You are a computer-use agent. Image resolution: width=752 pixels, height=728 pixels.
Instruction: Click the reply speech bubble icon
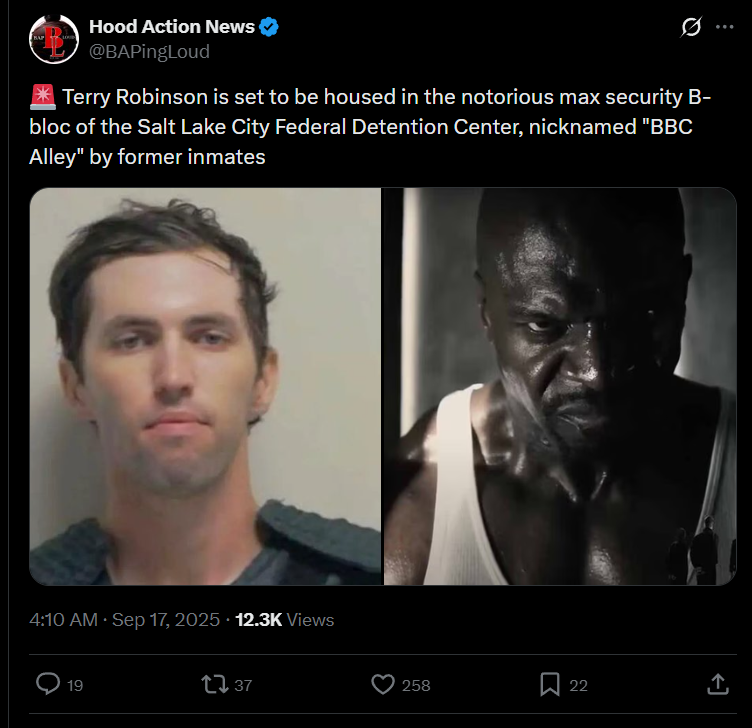[48, 684]
